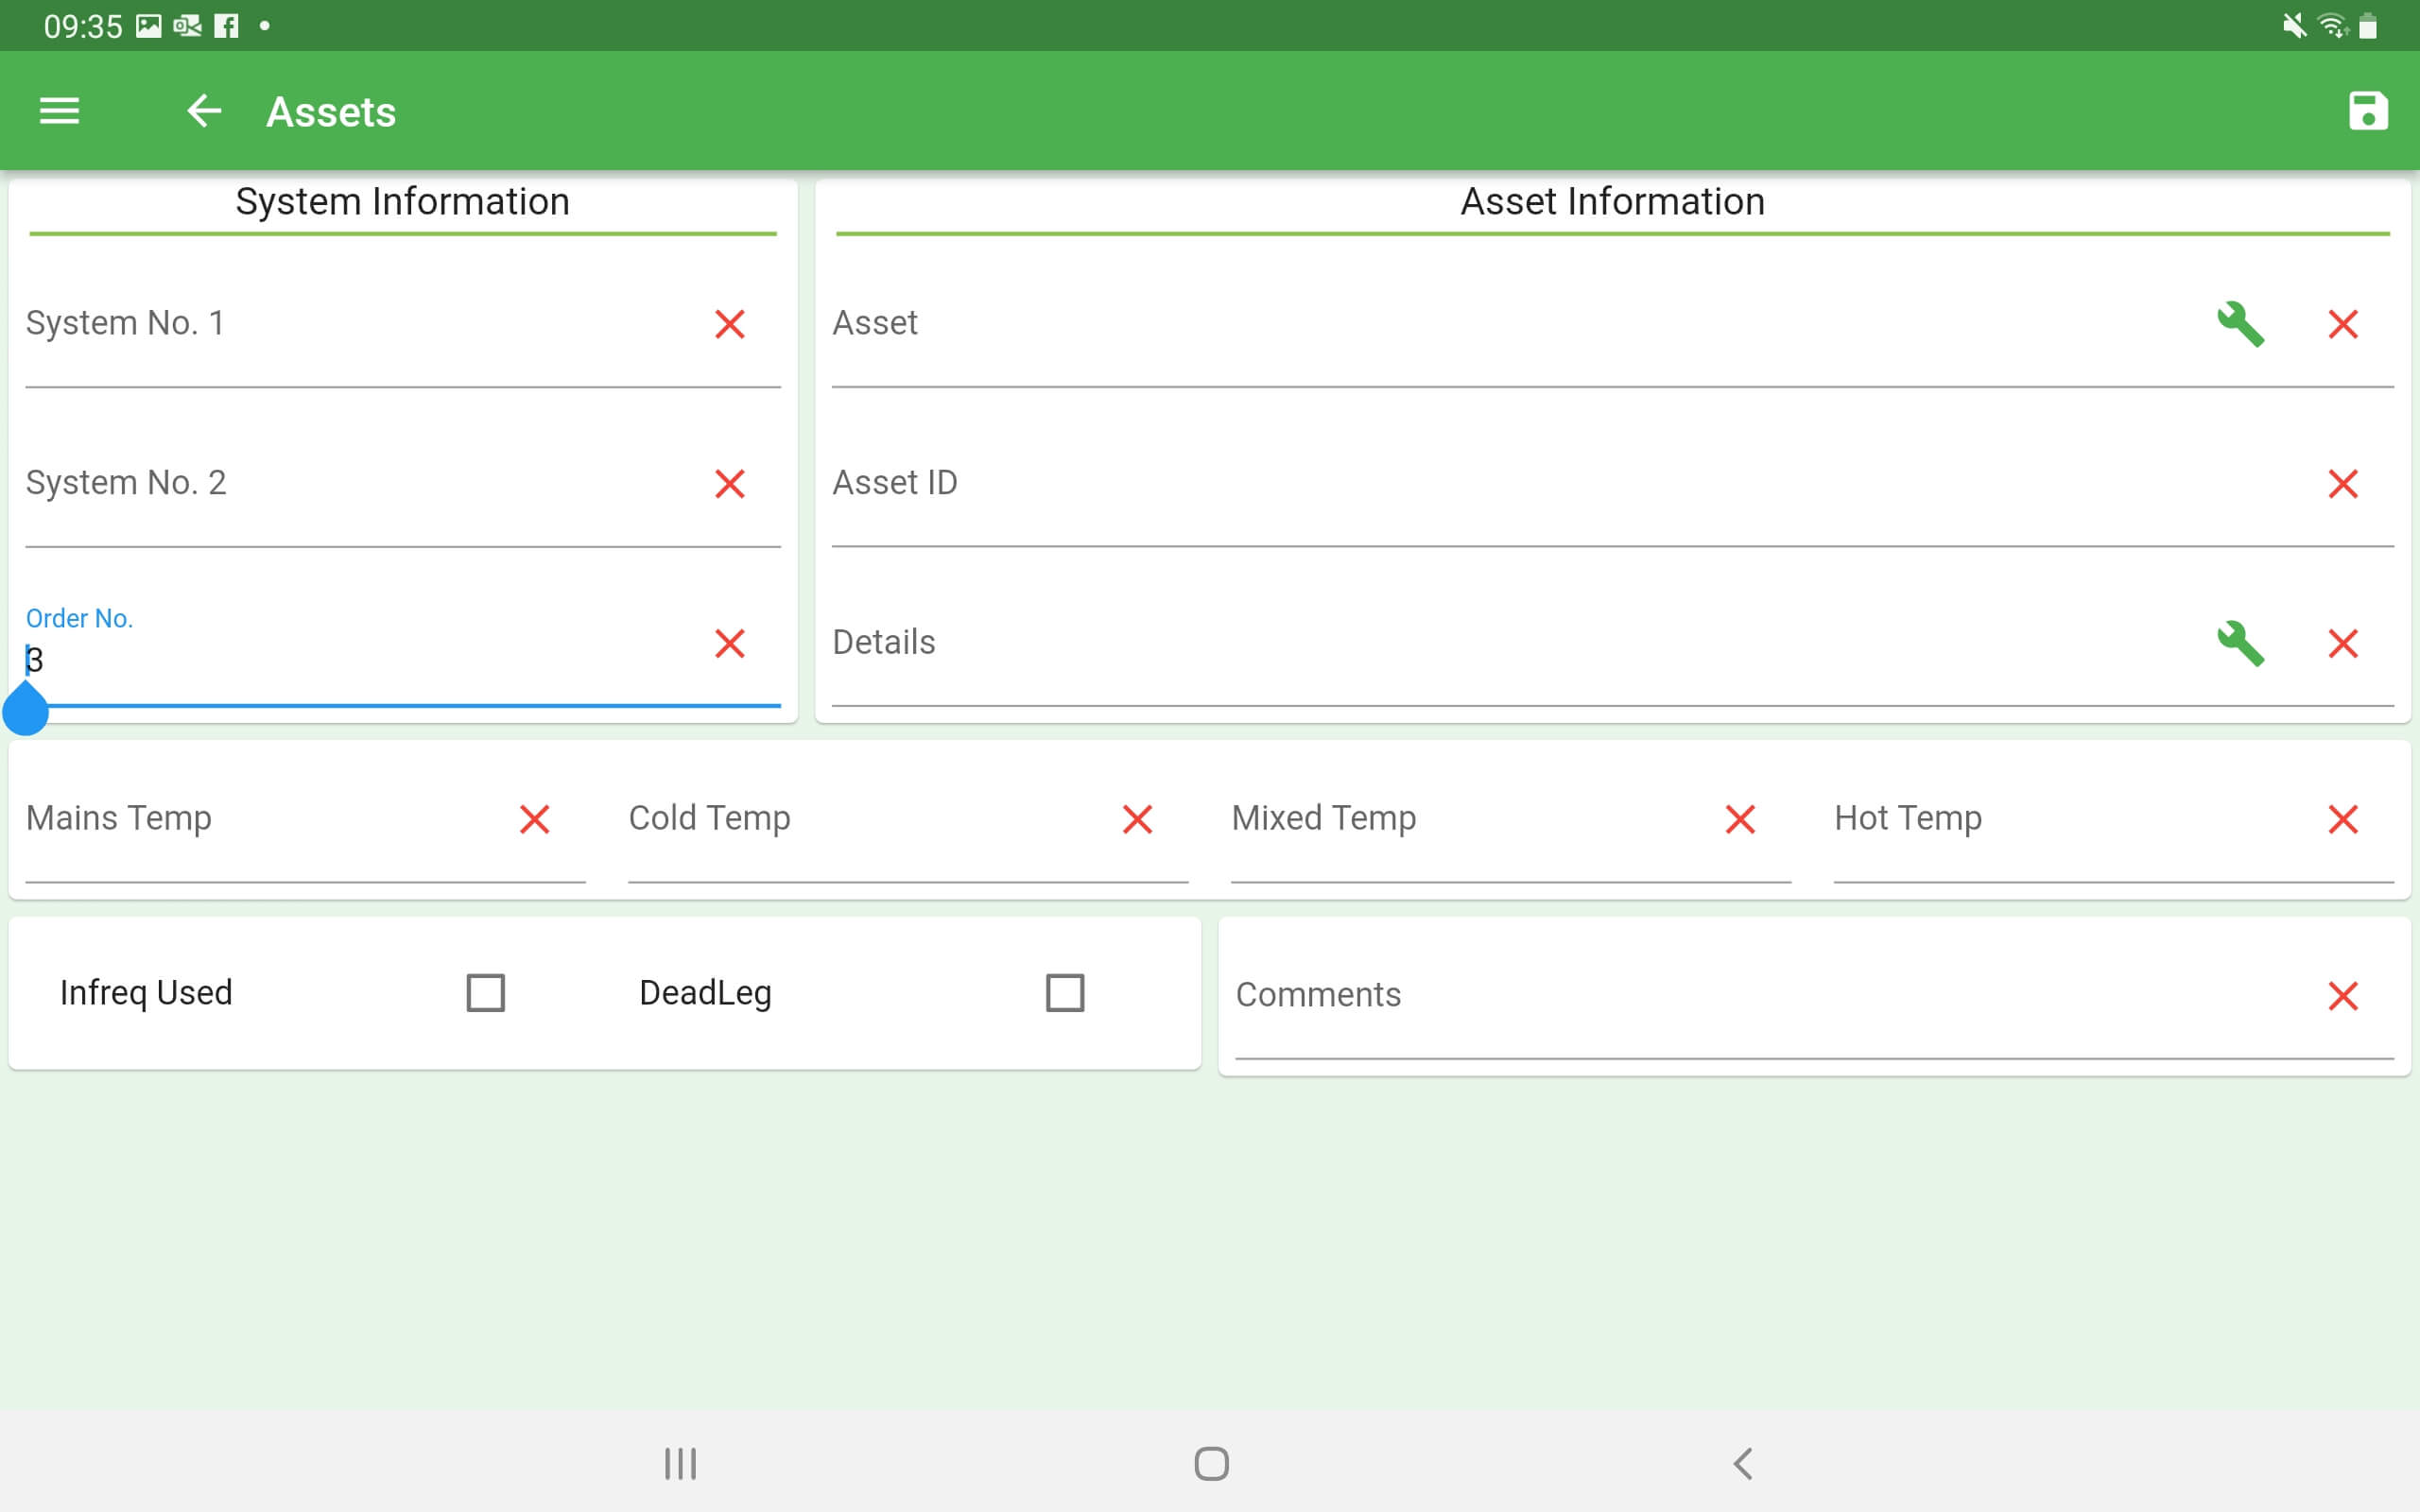Image resolution: width=2420 pixels, height=1512 pixels.
Task: Tap the Outlook notification icon in status bar
Action: [x=187, y=26]
